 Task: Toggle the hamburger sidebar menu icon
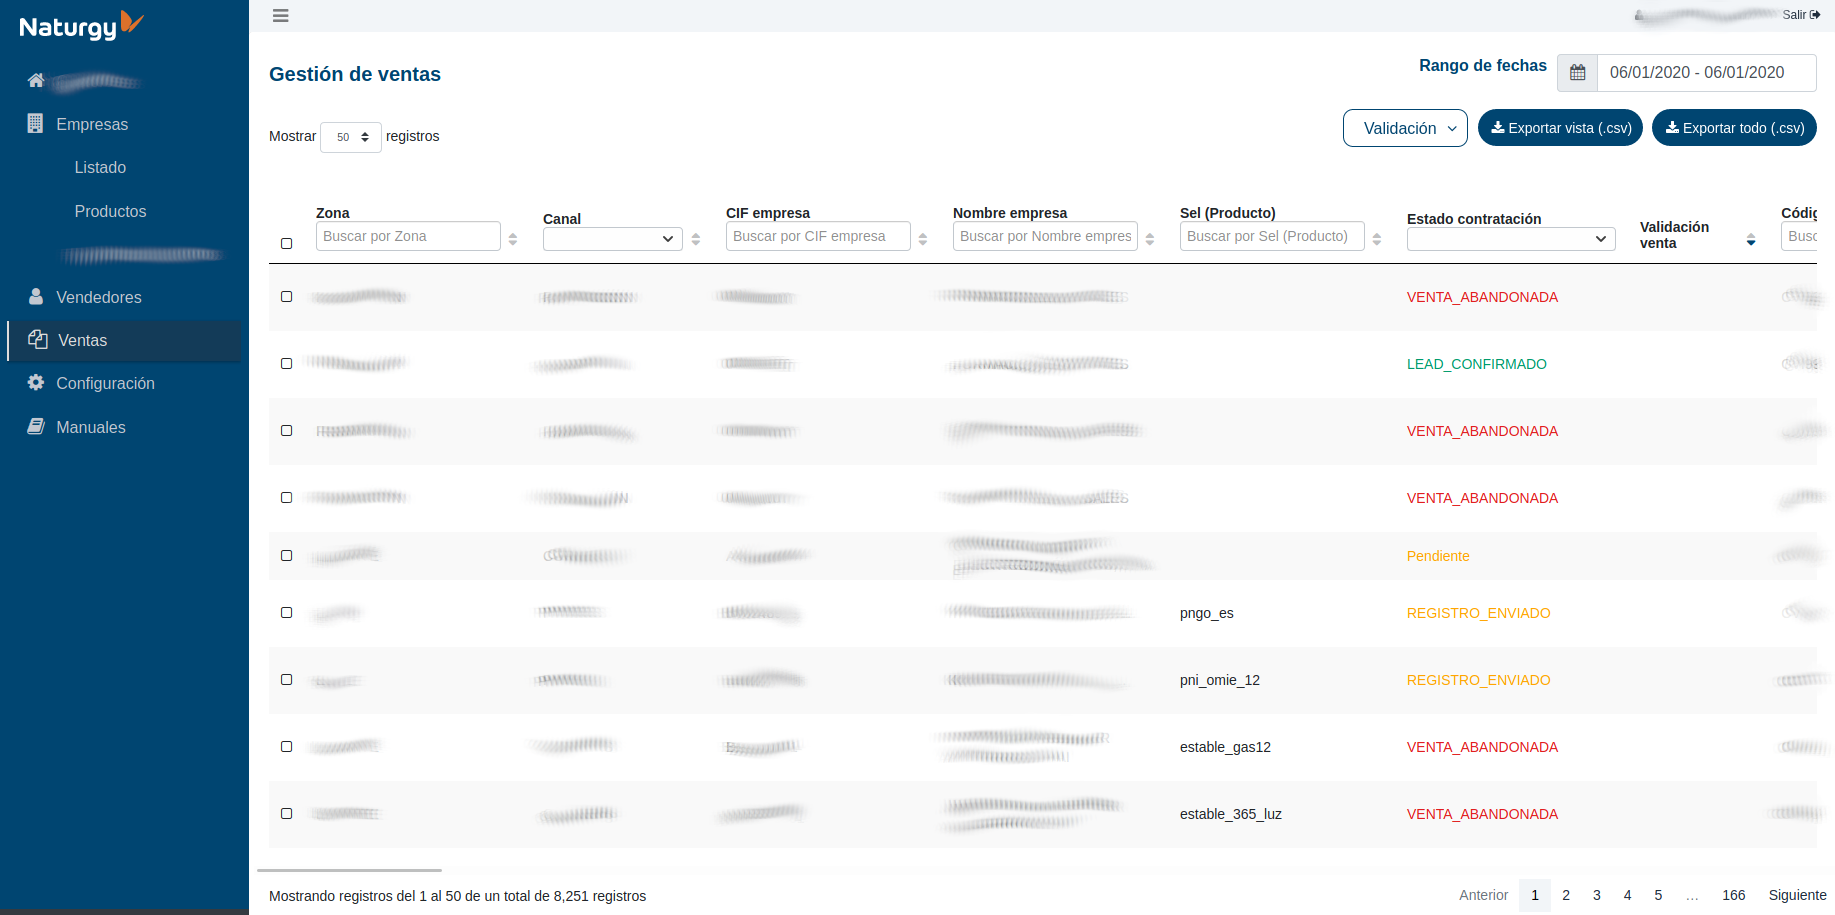[281, 15]
